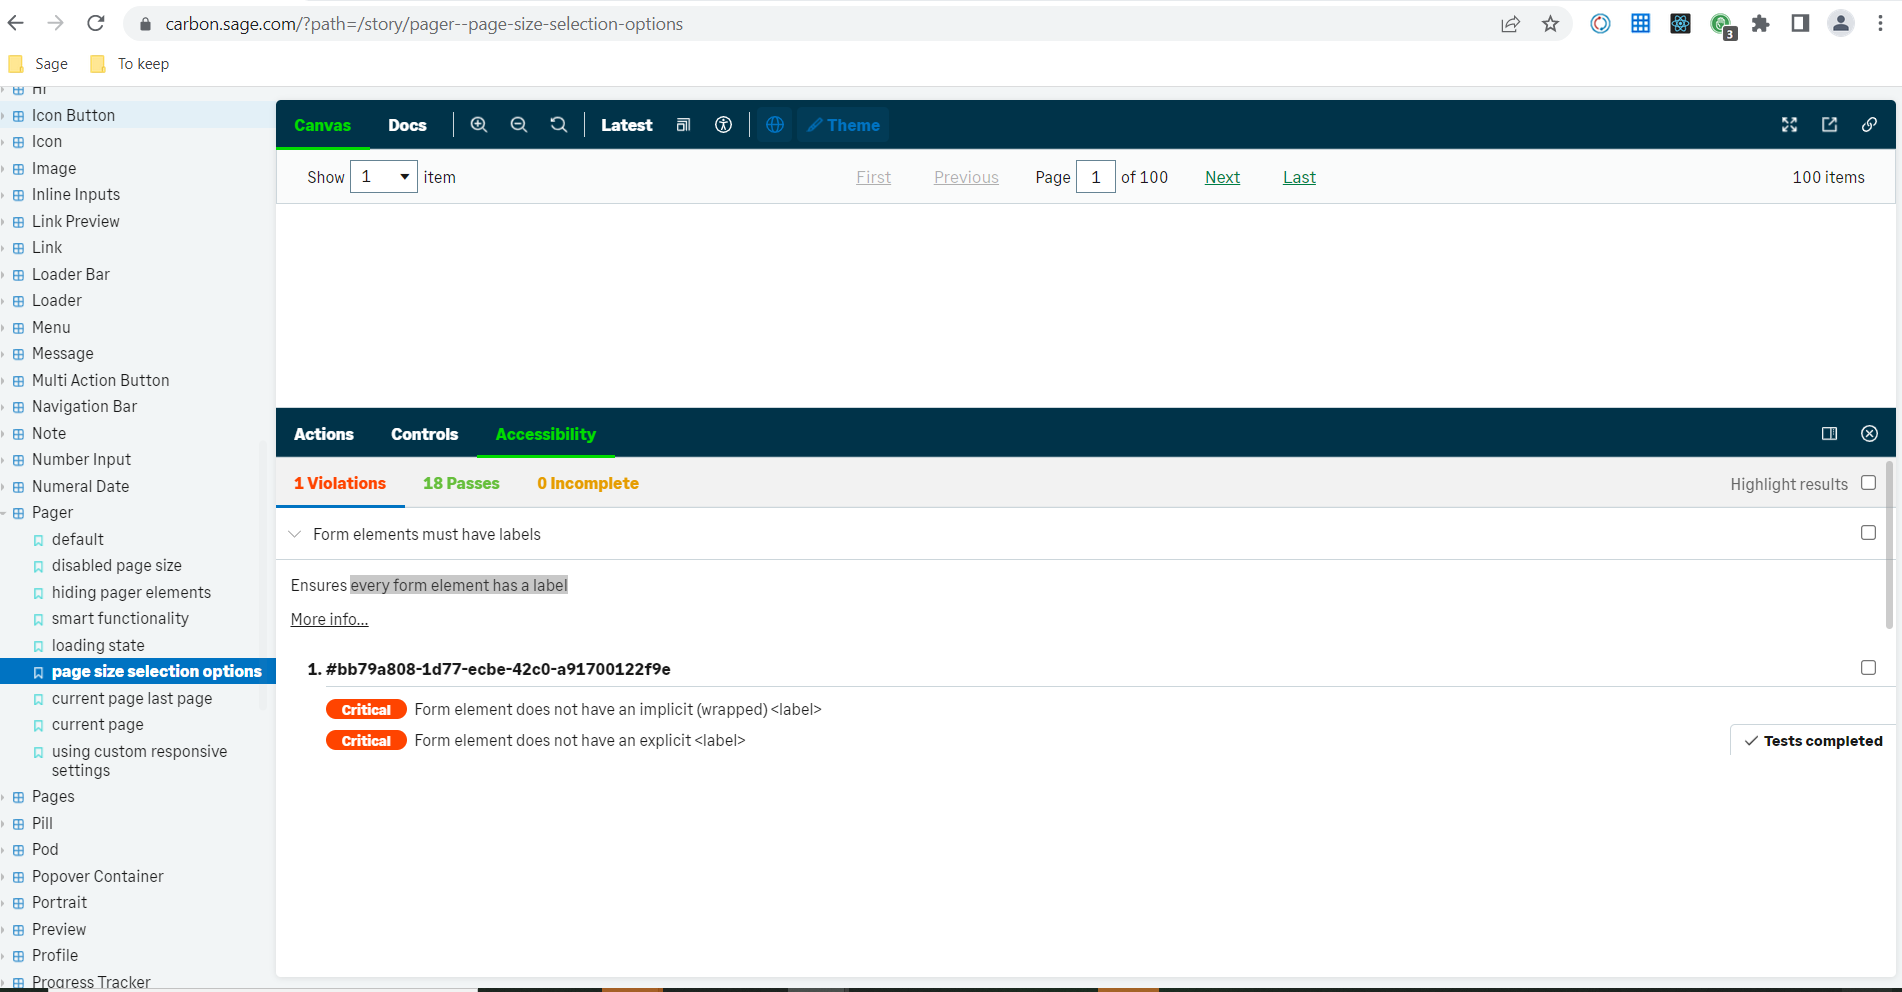The height and width of the screenshot is (992, 1902).
Task: Open the 'smart functionality' story
Action: (120, 618)
